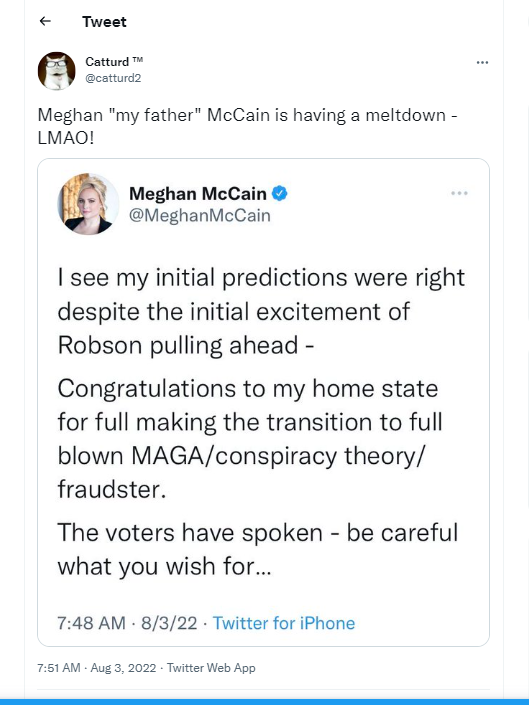Click Meghan McCain display name
529x705 pixels.
tap(198, 194)
